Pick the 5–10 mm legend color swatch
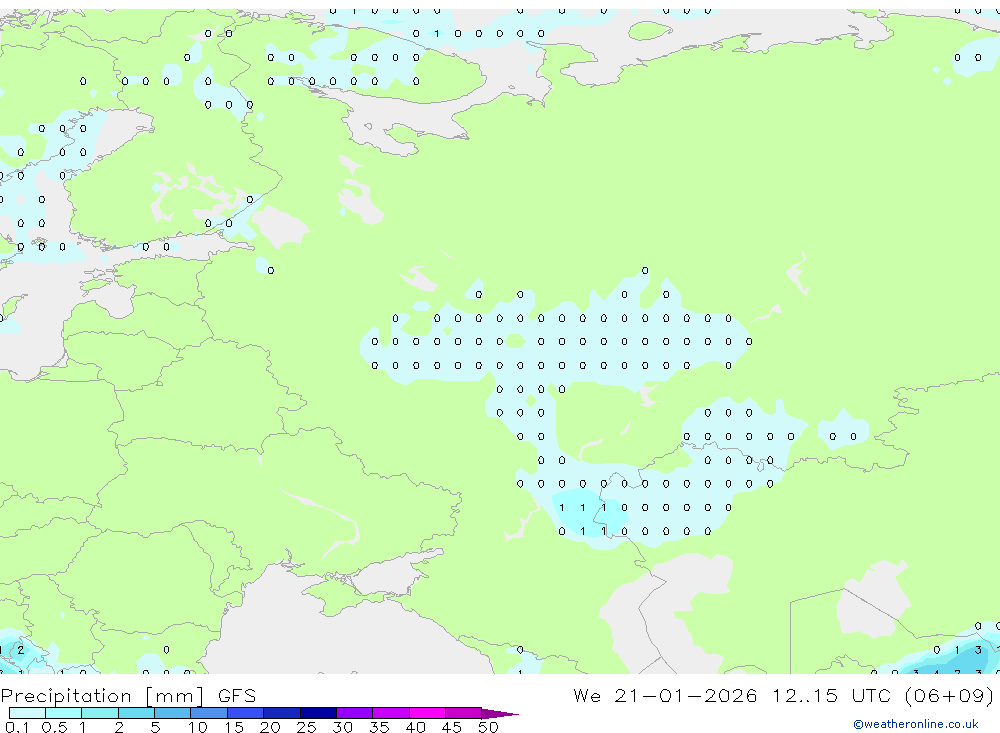 172,713
